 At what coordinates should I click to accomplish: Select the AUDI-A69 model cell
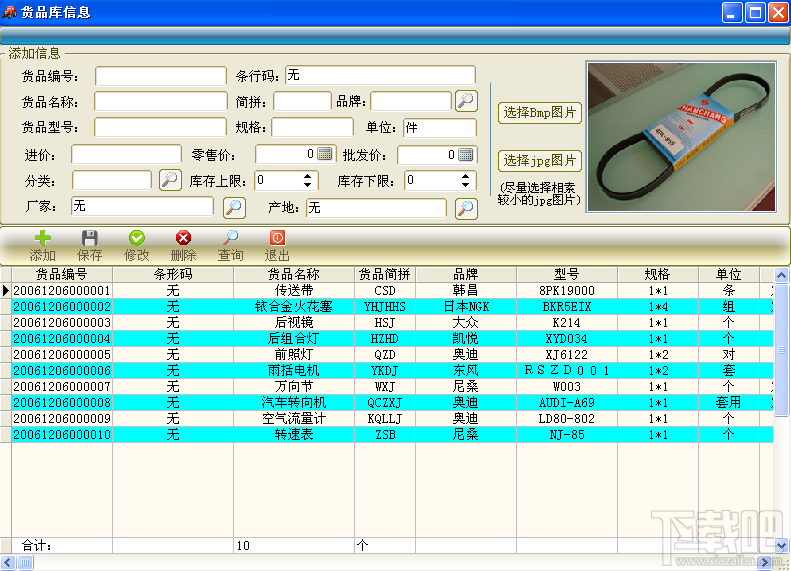567,403
